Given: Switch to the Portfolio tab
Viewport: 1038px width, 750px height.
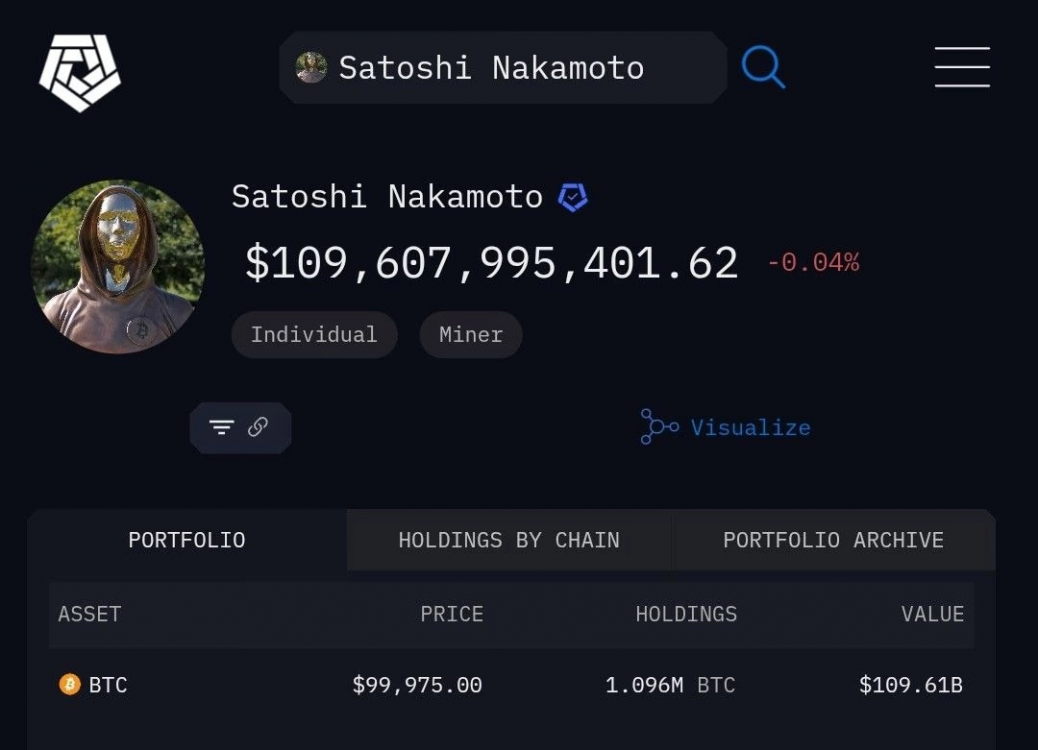Looking at the screenshot, I should pyautogui.click(x=187, y=540).
